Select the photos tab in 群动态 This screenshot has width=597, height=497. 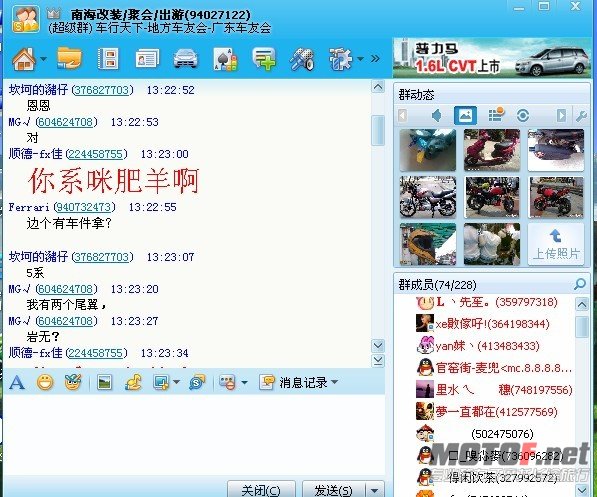465,115
